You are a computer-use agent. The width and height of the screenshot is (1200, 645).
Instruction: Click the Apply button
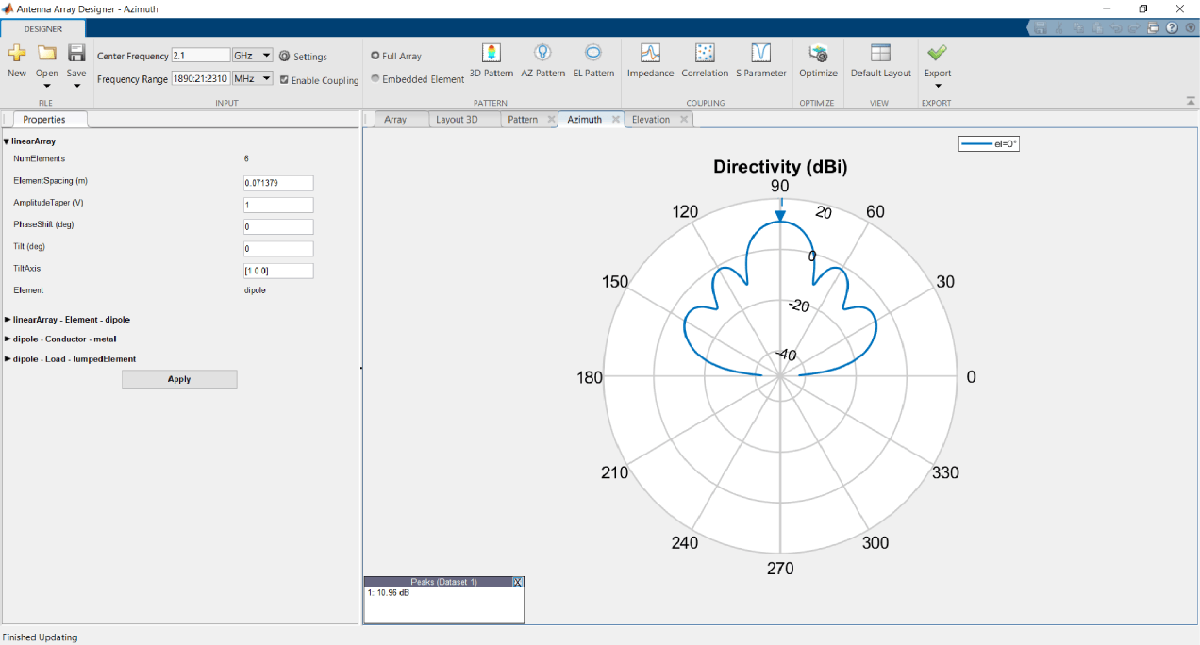coord(180,379)
